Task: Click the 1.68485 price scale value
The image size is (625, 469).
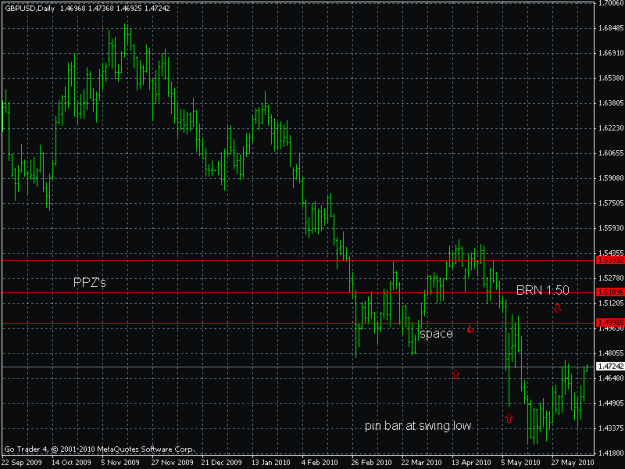Action: tap(610, 28)
